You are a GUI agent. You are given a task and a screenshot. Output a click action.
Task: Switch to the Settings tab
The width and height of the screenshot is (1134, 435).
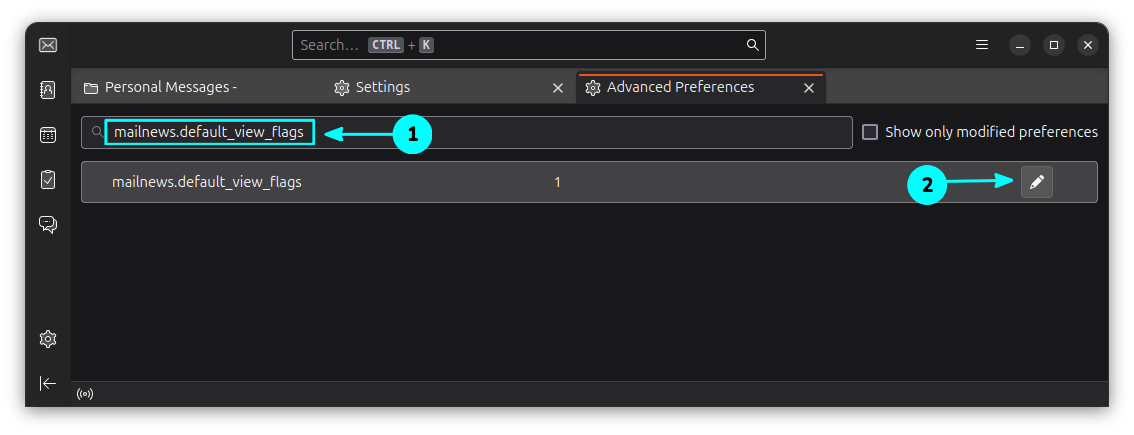pos(383,88)
